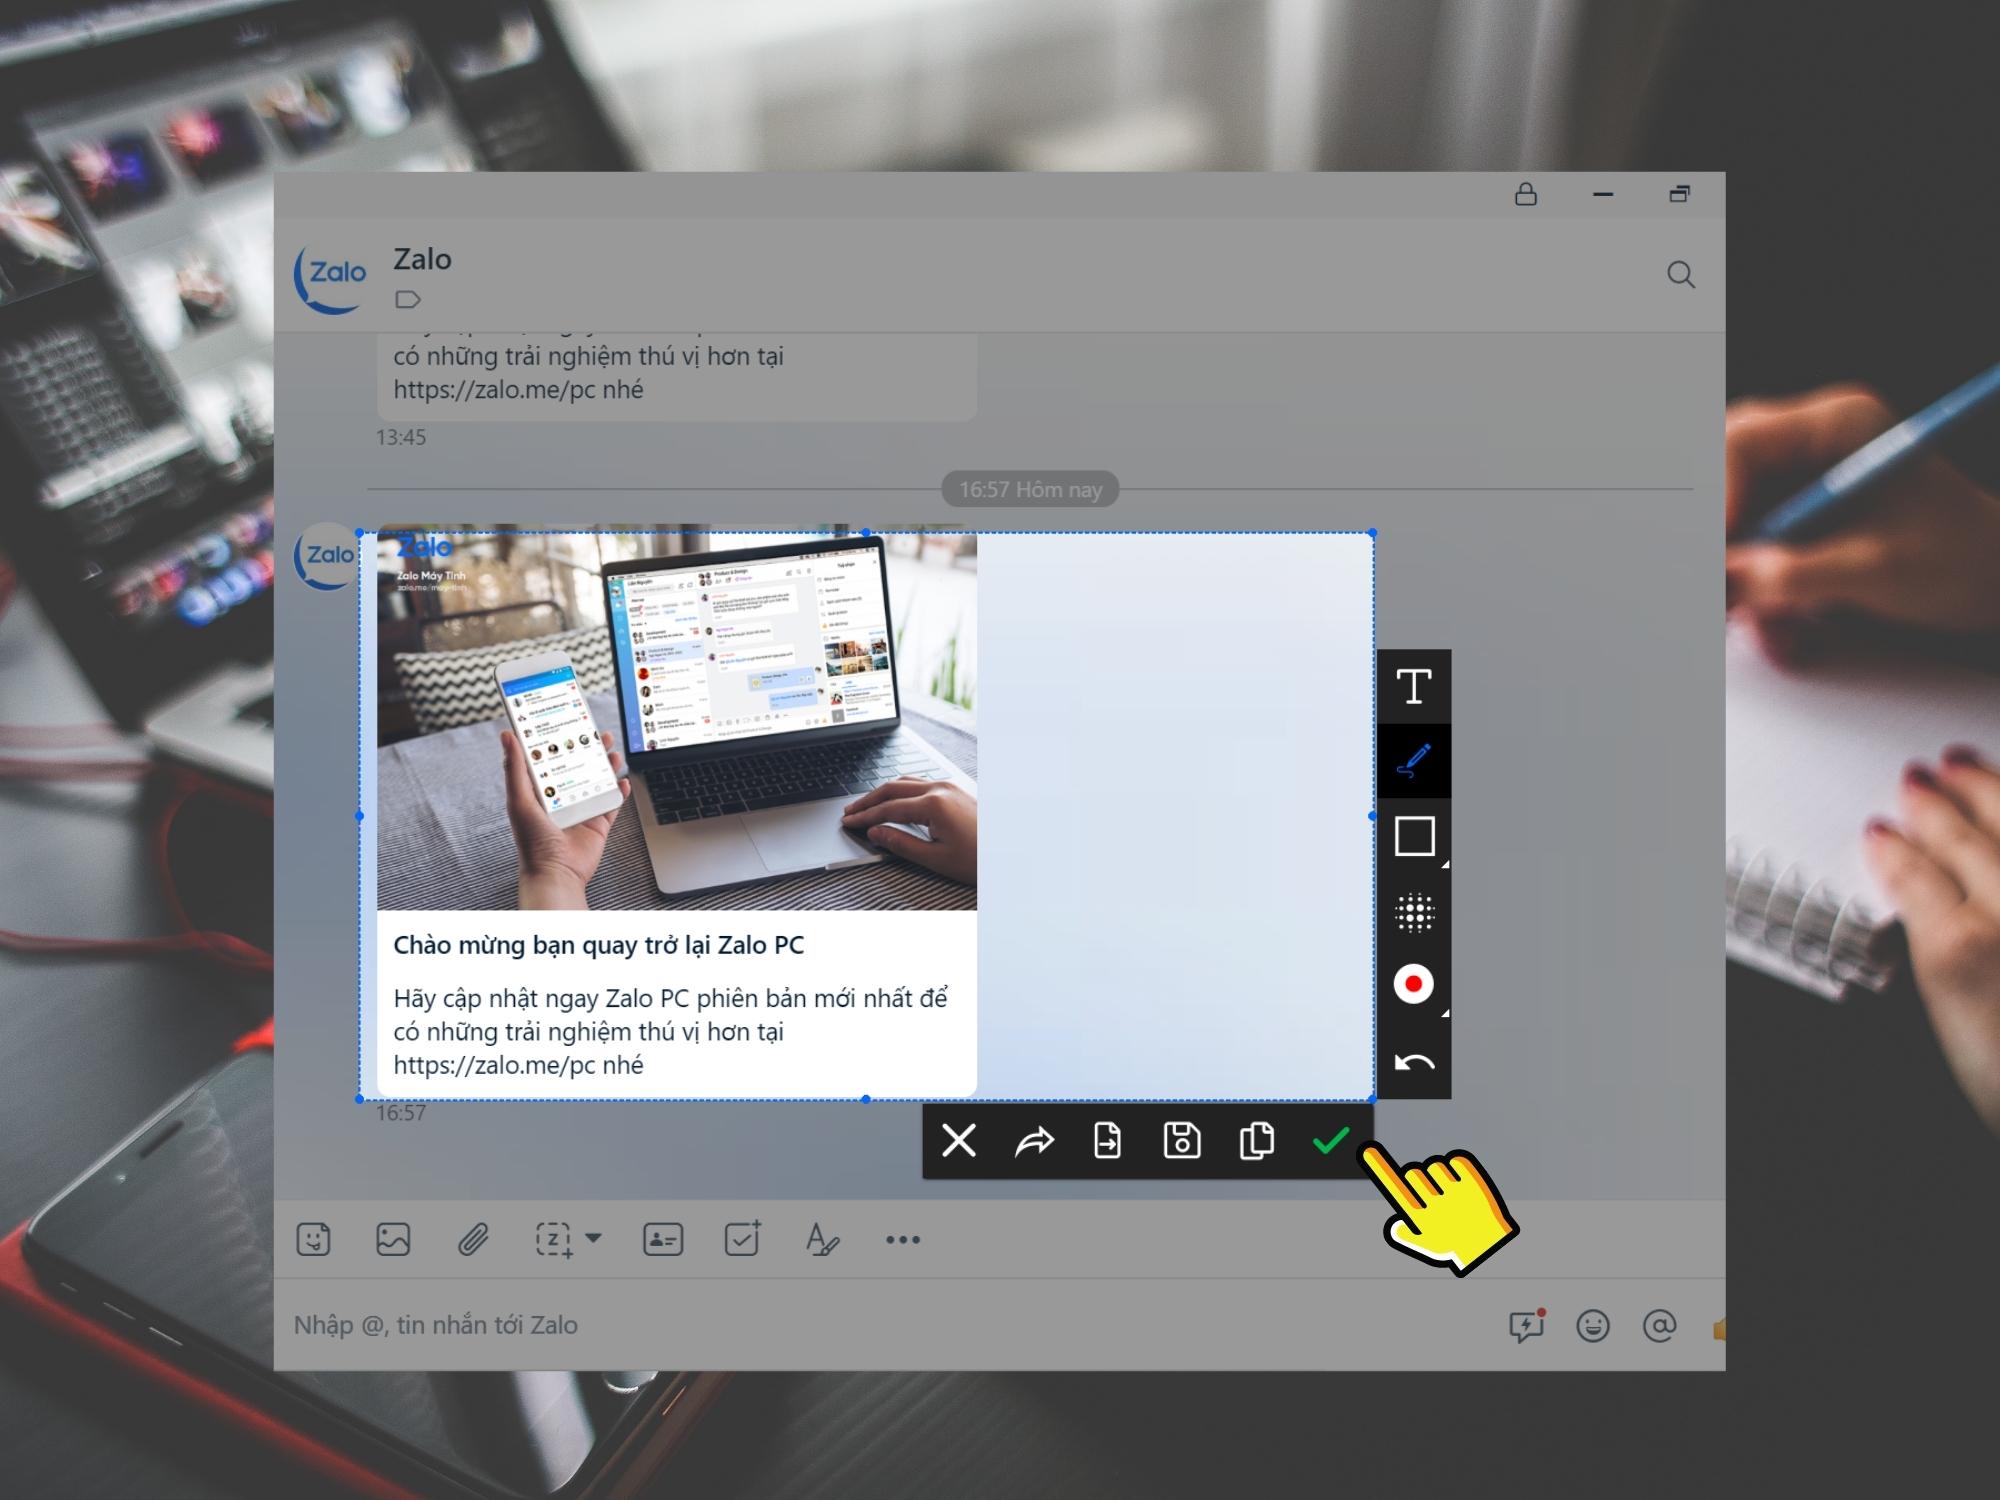Expand screenshot options dropdown arrow
This screenshot has width=2000, height=1500.
click(x=593, y=1238)
